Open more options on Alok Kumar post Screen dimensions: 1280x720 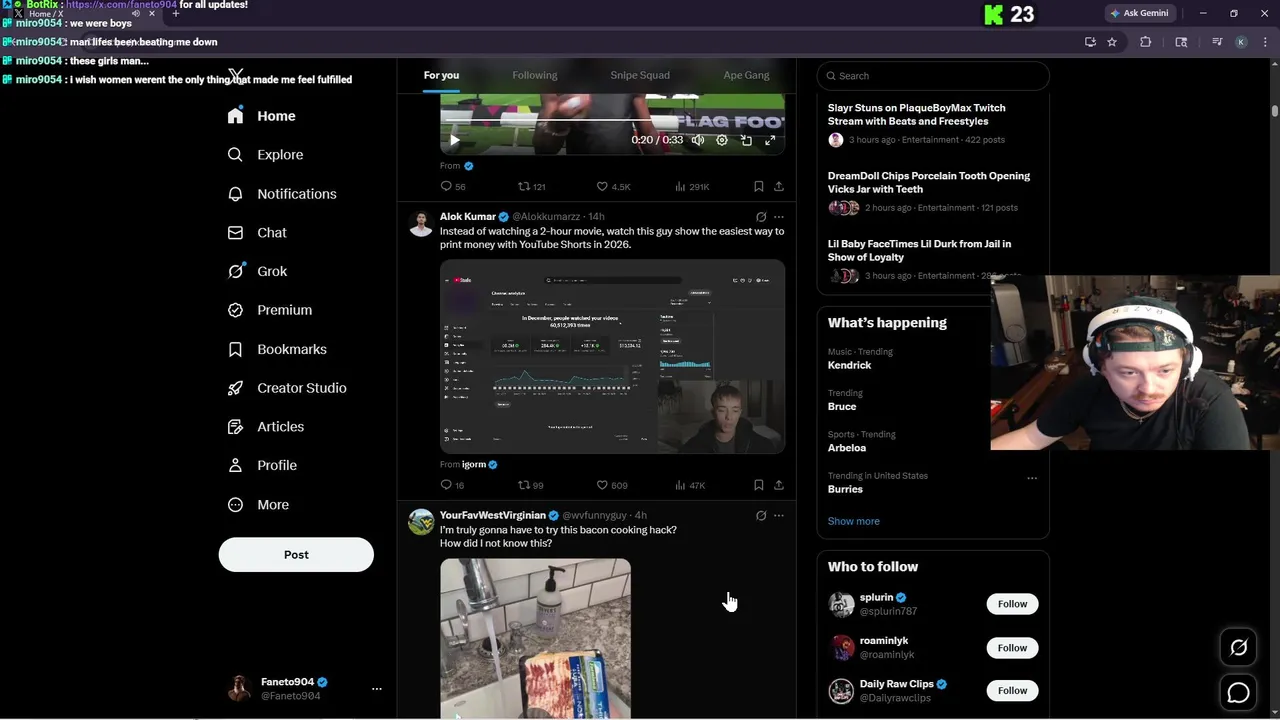779,217
